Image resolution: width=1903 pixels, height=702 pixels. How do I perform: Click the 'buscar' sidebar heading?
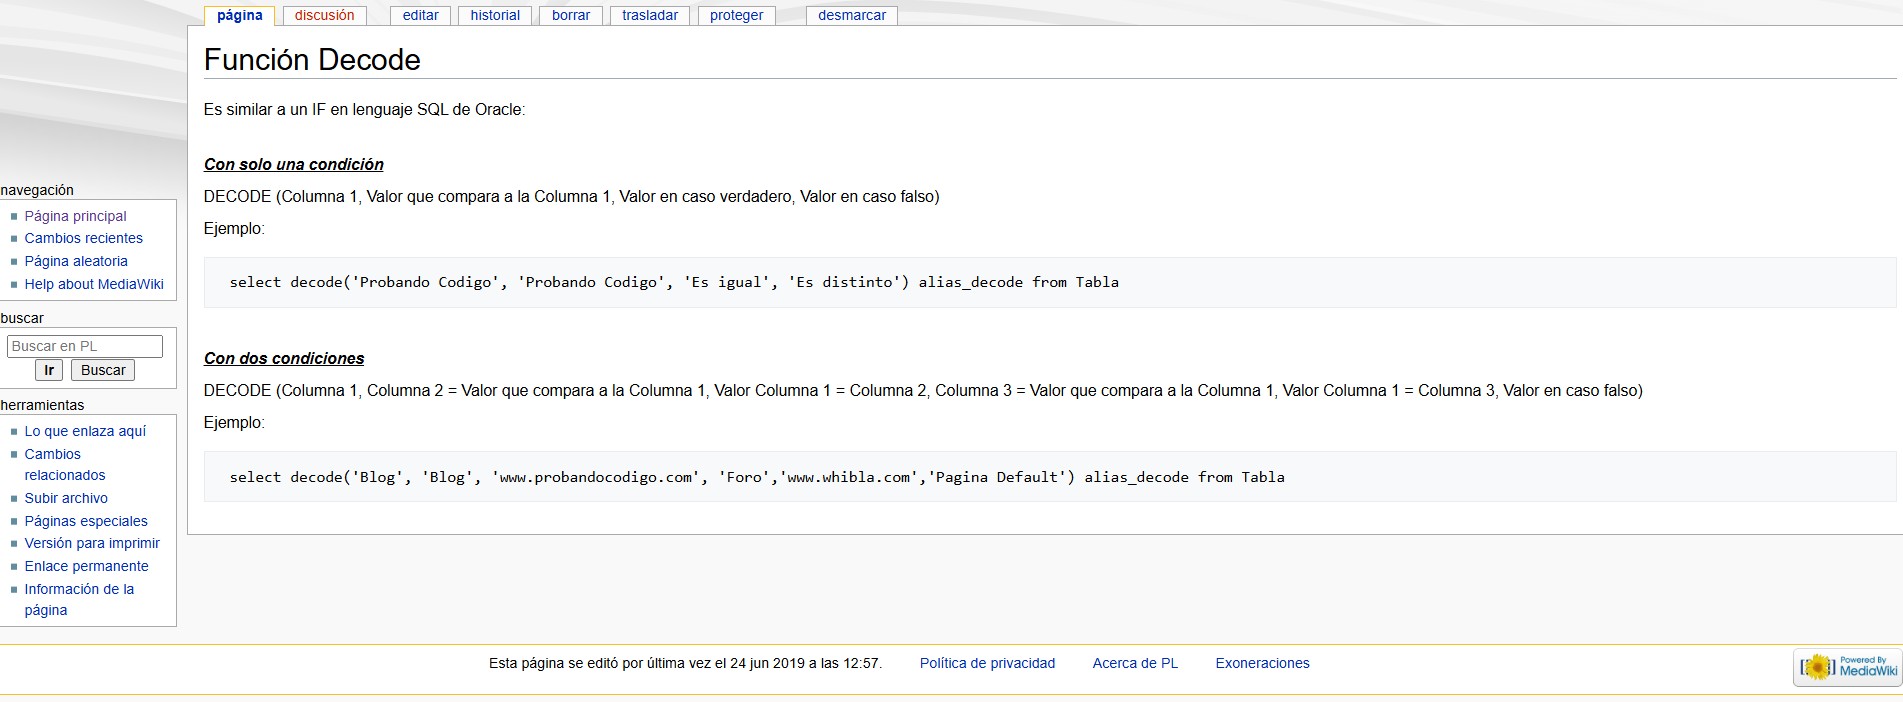22,318
